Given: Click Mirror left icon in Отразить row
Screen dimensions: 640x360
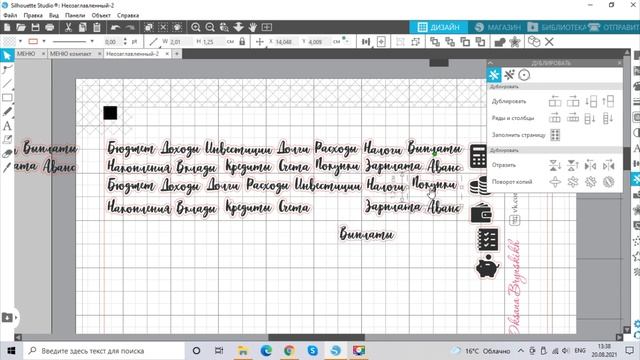Looking at the screenshot, I should (590, 165).
